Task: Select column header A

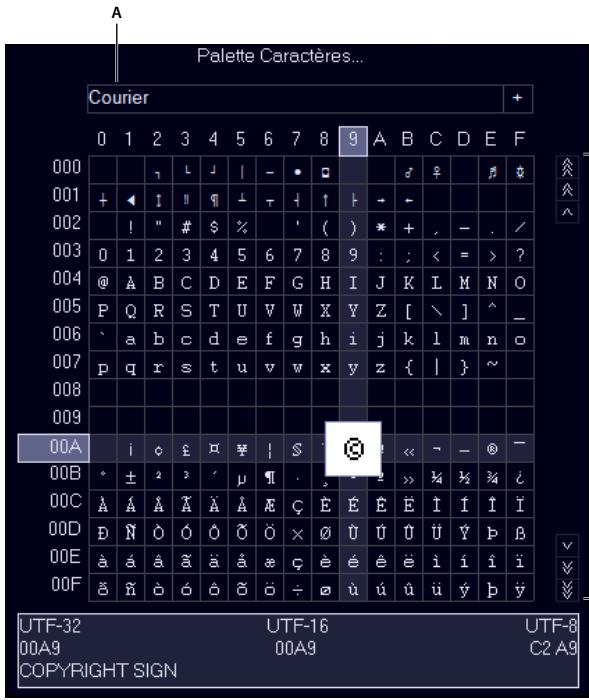Action: click(x=380, y=139)
